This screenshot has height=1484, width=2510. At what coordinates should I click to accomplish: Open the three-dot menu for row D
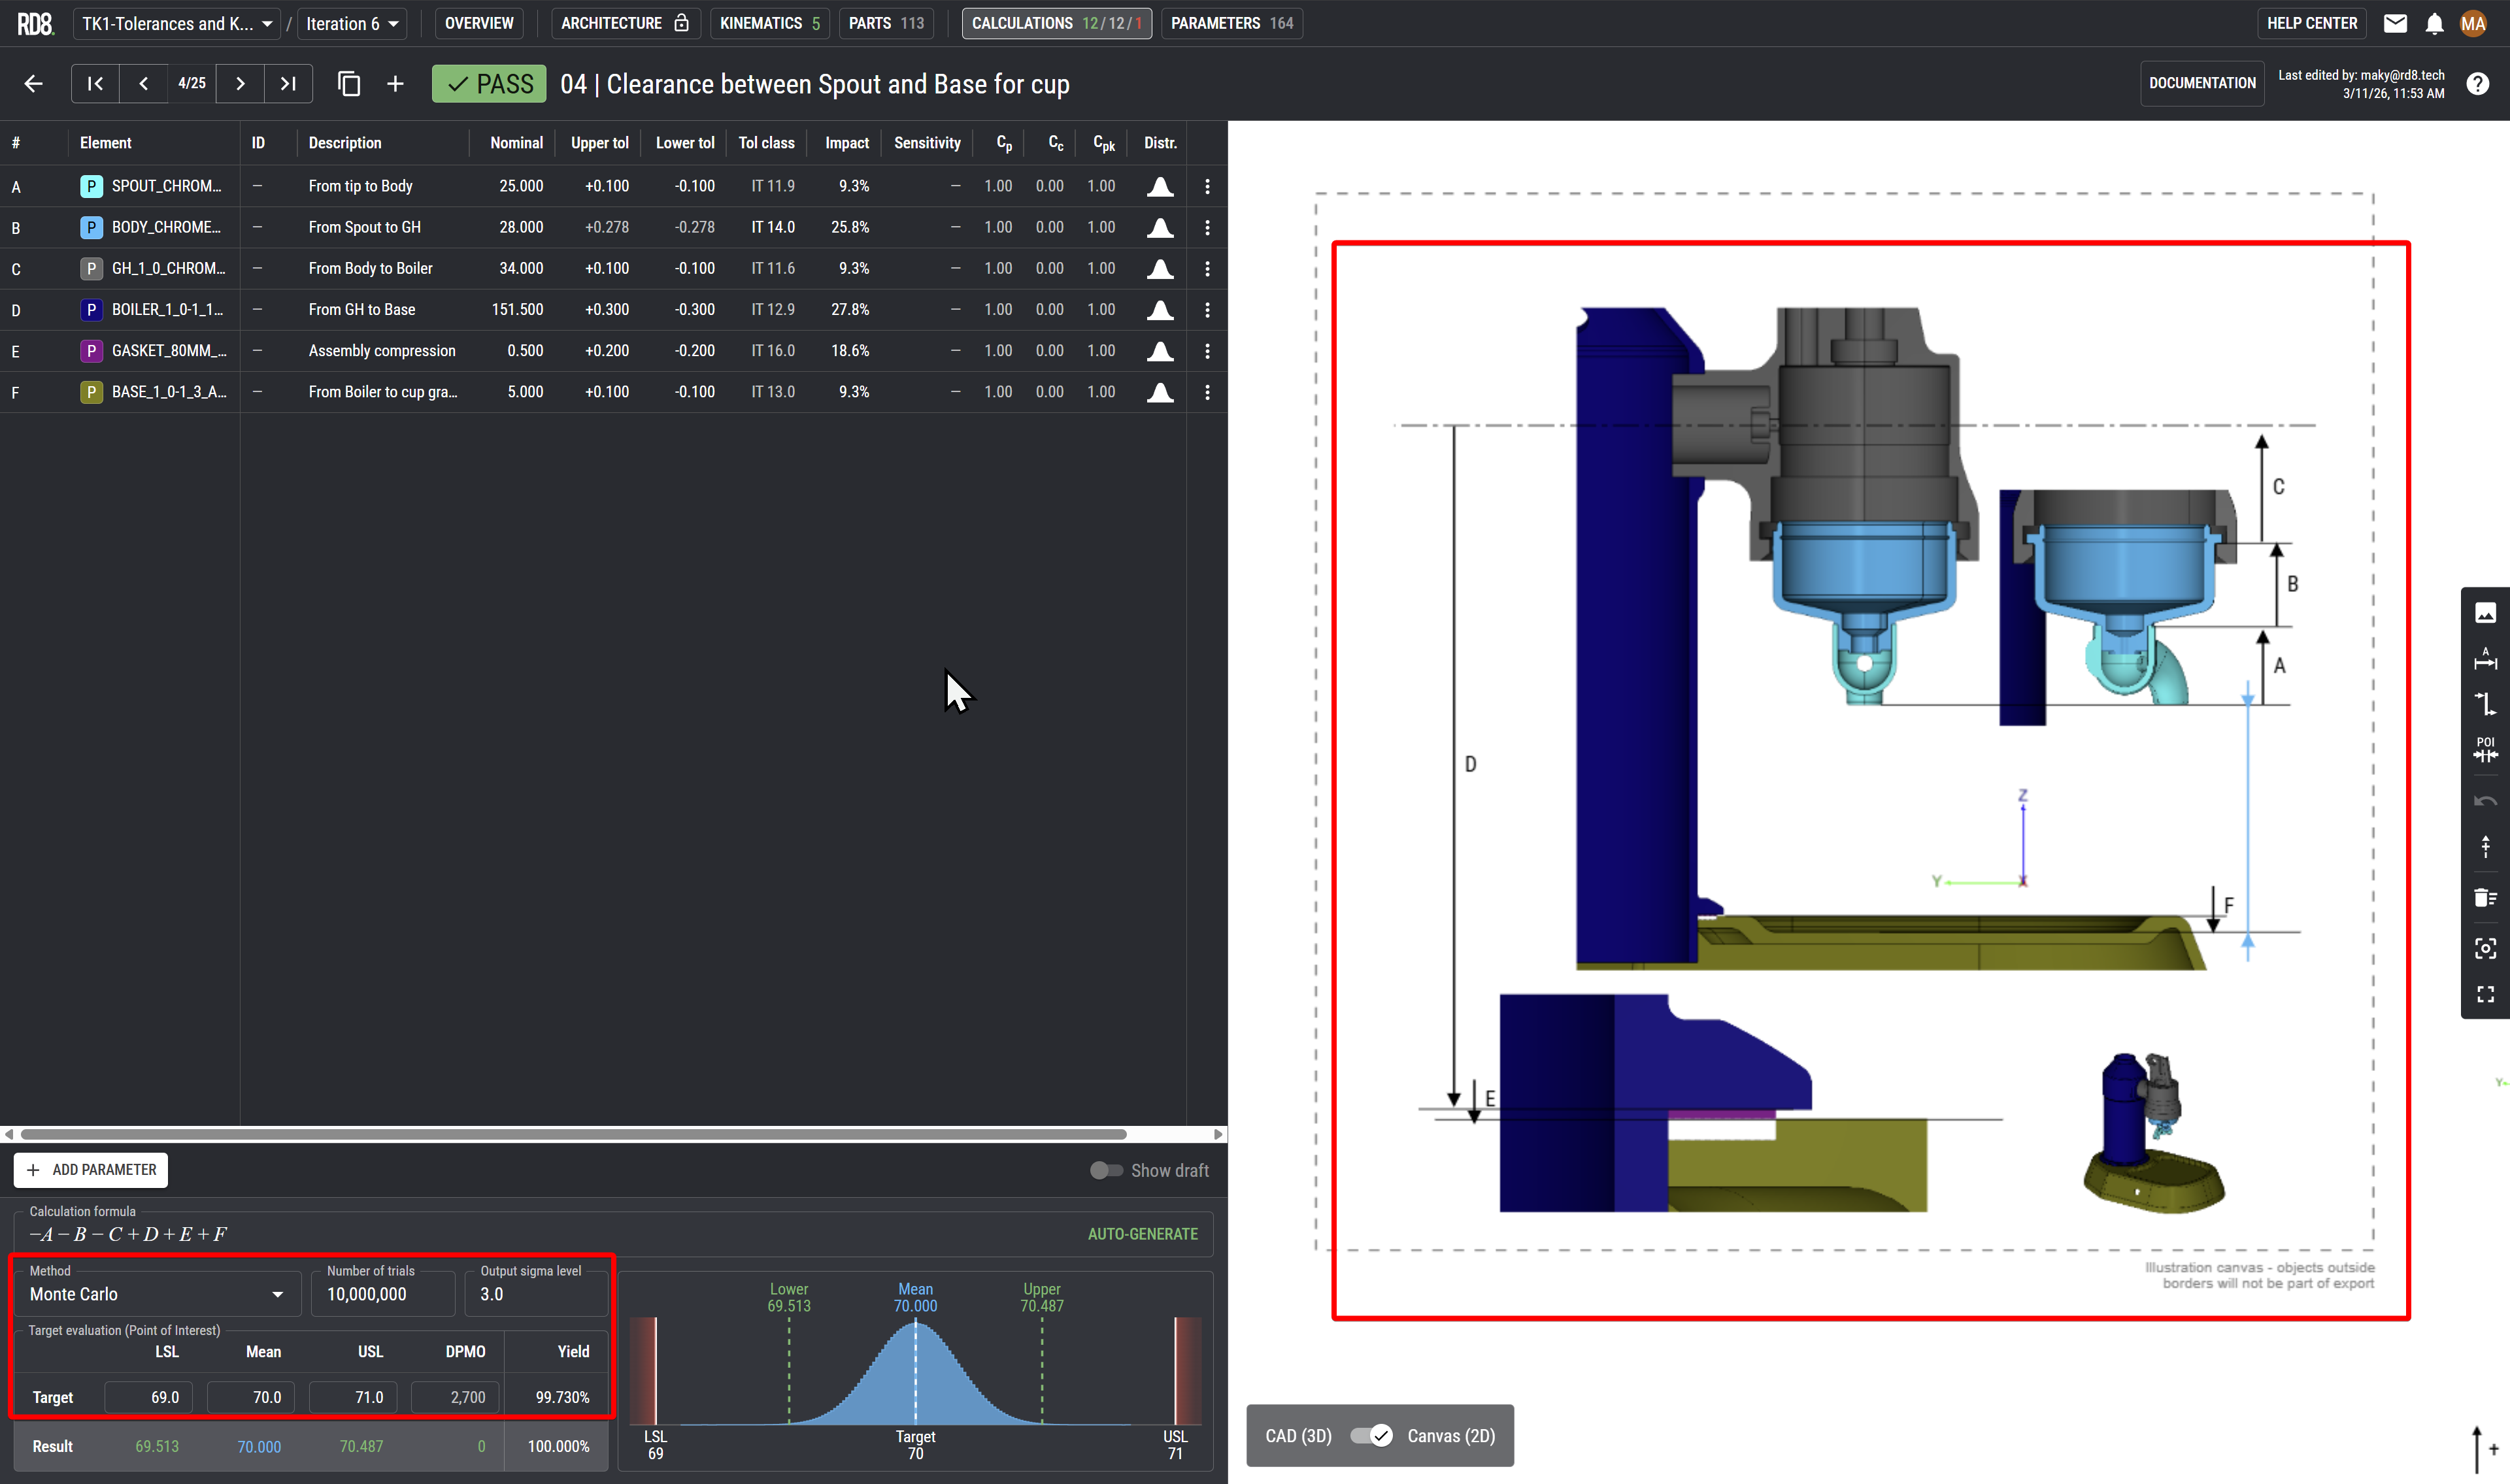tap(1207, 310)
